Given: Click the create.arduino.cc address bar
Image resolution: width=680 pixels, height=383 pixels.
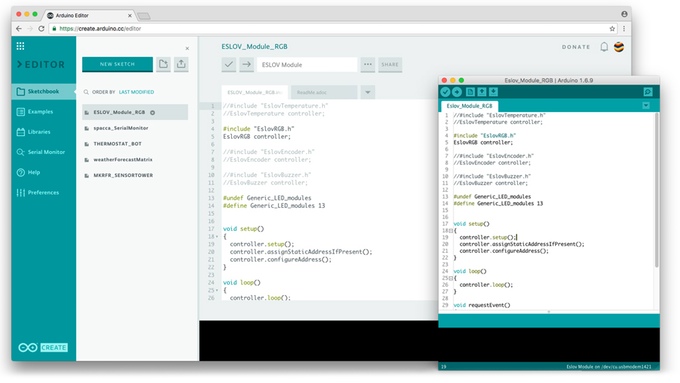Looking at the screenshot, I should 332,29.
